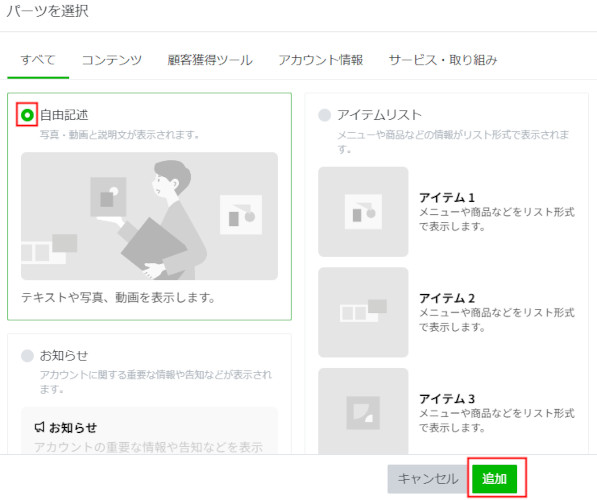Click the bold お知らせ preview heading
597x500 pixels.
(73, 427)
